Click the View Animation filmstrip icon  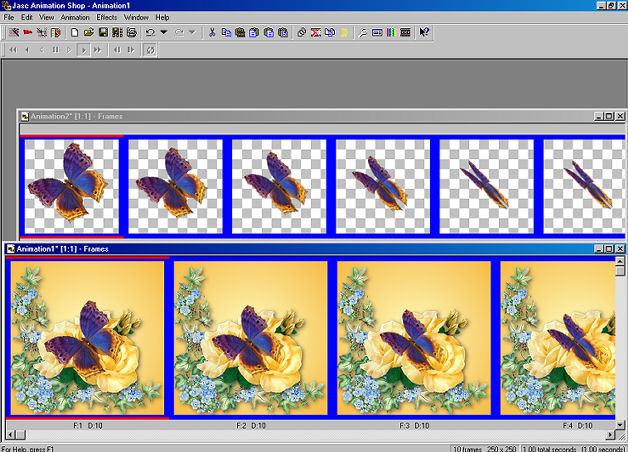405,32
